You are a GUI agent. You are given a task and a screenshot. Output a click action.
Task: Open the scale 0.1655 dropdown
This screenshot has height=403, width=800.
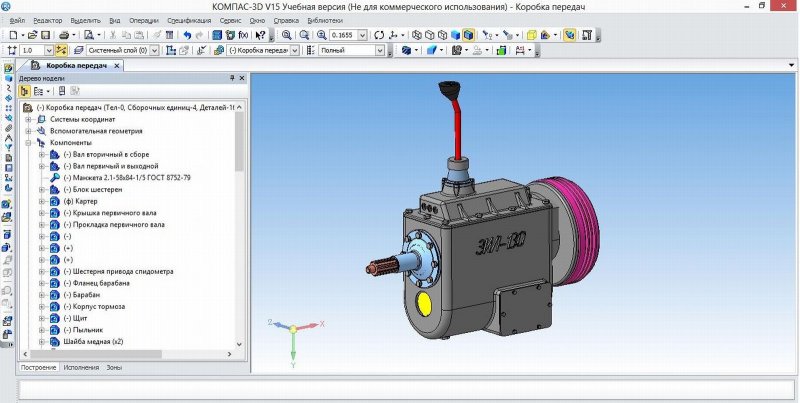coord(362,35)
